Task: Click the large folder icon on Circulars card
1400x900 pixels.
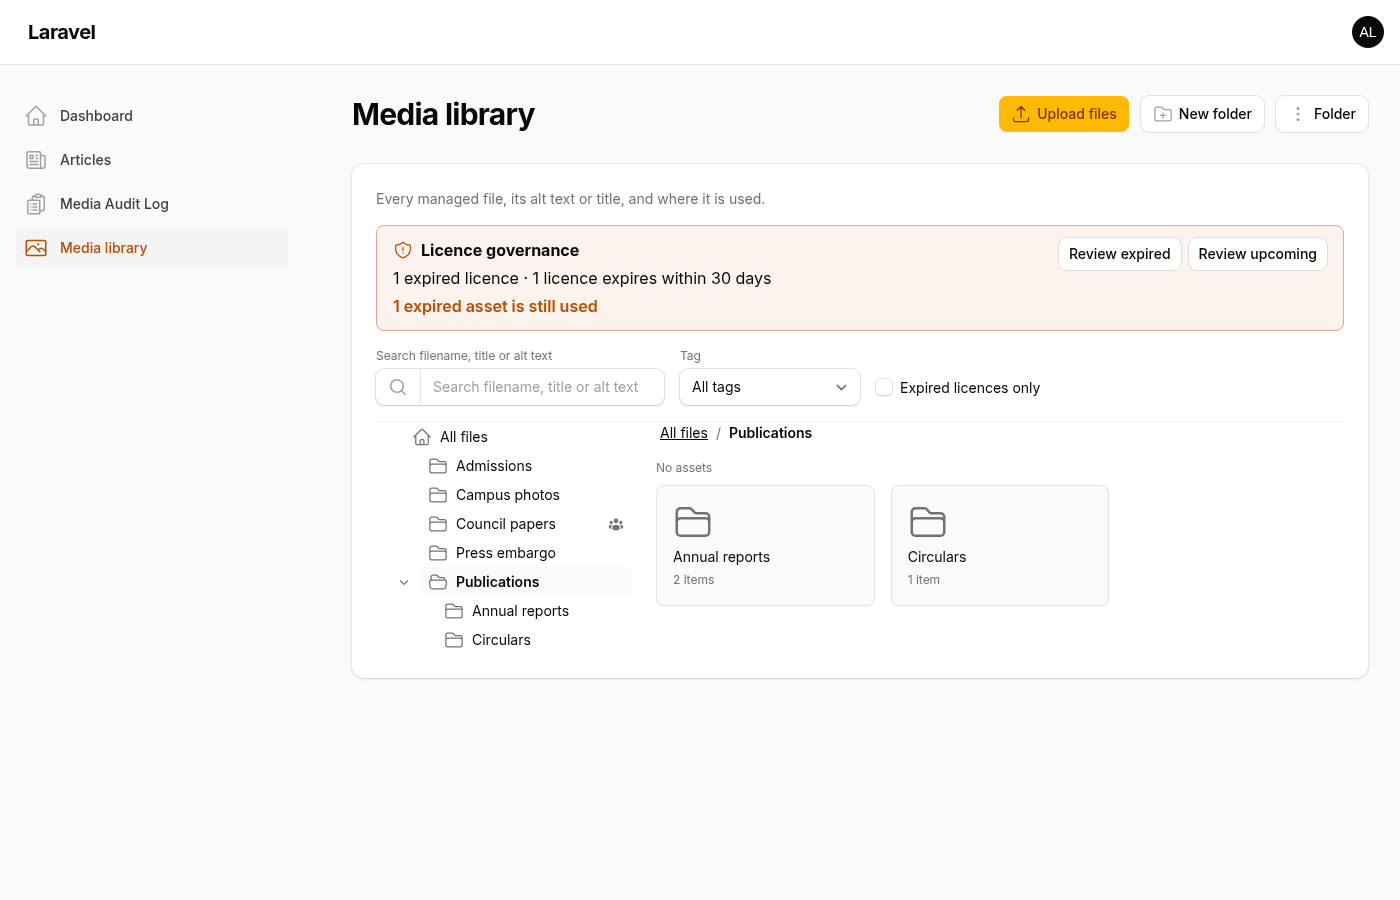Action: [x=928, y=522]
